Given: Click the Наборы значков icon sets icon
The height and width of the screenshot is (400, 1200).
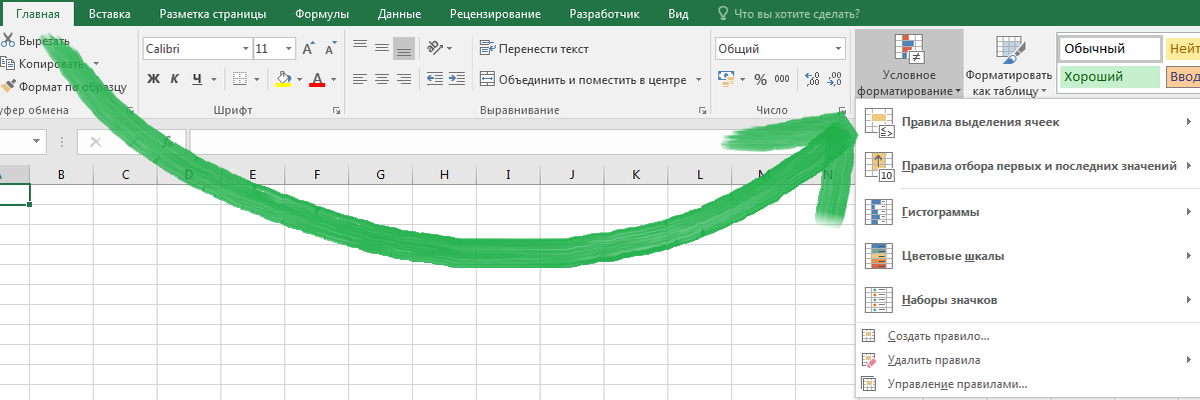Looking at the screenshot, I should (x=879, y=299).
